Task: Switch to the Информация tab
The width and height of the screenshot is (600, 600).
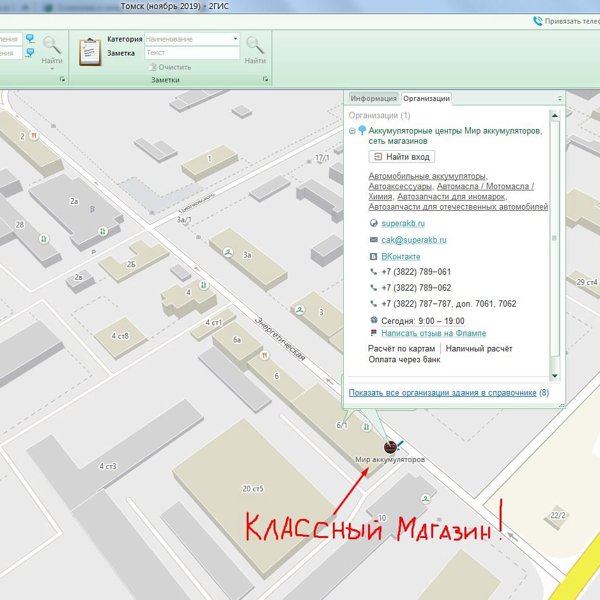Action: pos(373,98)
